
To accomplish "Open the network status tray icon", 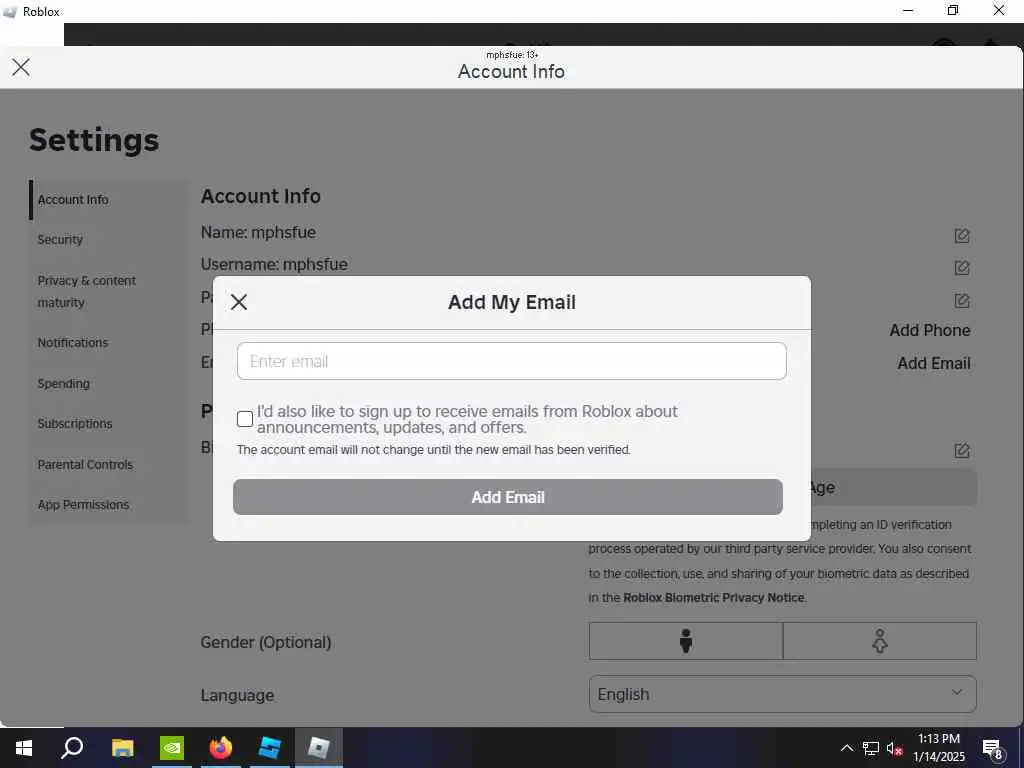I will 871,748.
